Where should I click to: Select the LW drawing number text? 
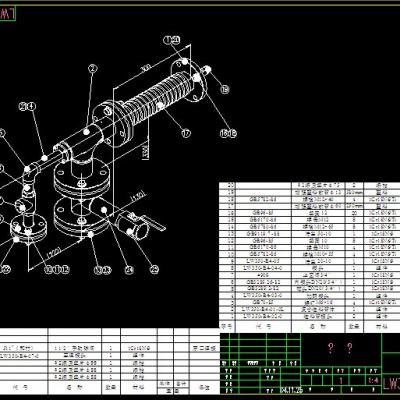[x=391, y=384]
